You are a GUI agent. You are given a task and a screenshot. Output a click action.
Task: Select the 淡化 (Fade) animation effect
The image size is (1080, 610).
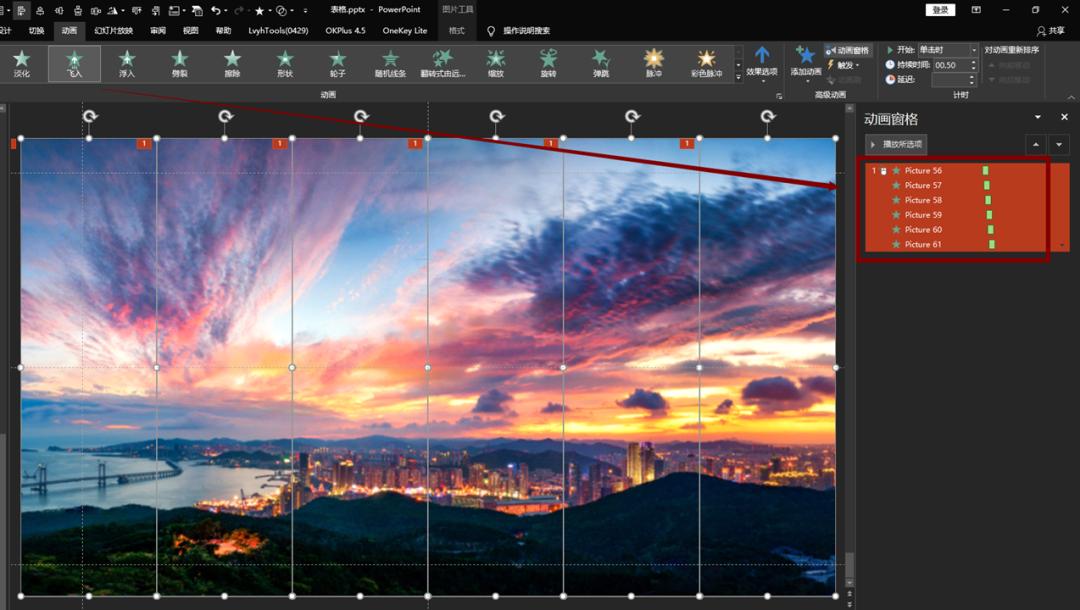pyautogui.click(x=22, y=63)
